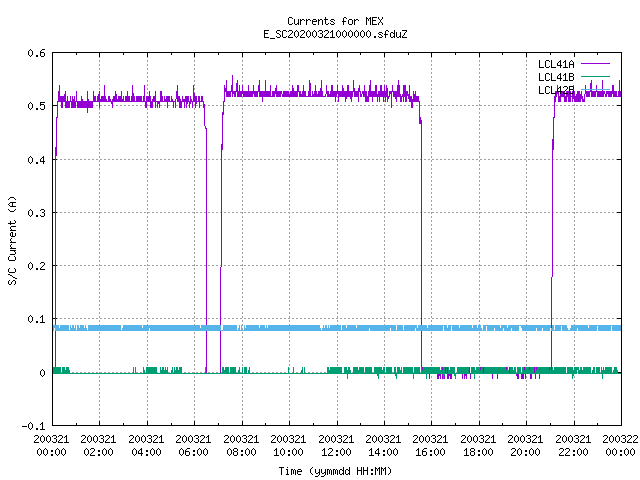This screenshot has width=640, height=480.
Task: Click the x-axis tick 200321 18:00
Action: pyautogui.click(x=478, y=446)
